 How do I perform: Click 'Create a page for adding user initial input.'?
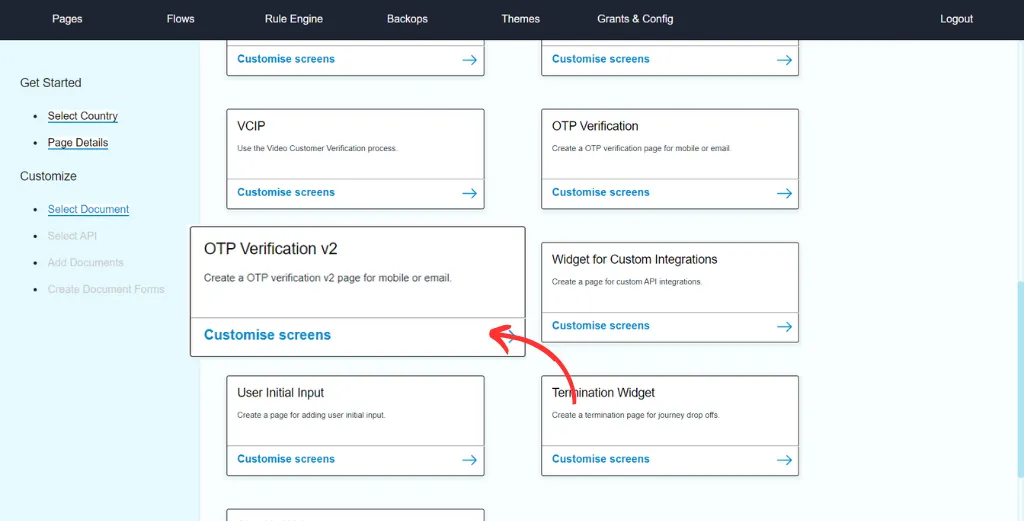(x=311, y=415)
